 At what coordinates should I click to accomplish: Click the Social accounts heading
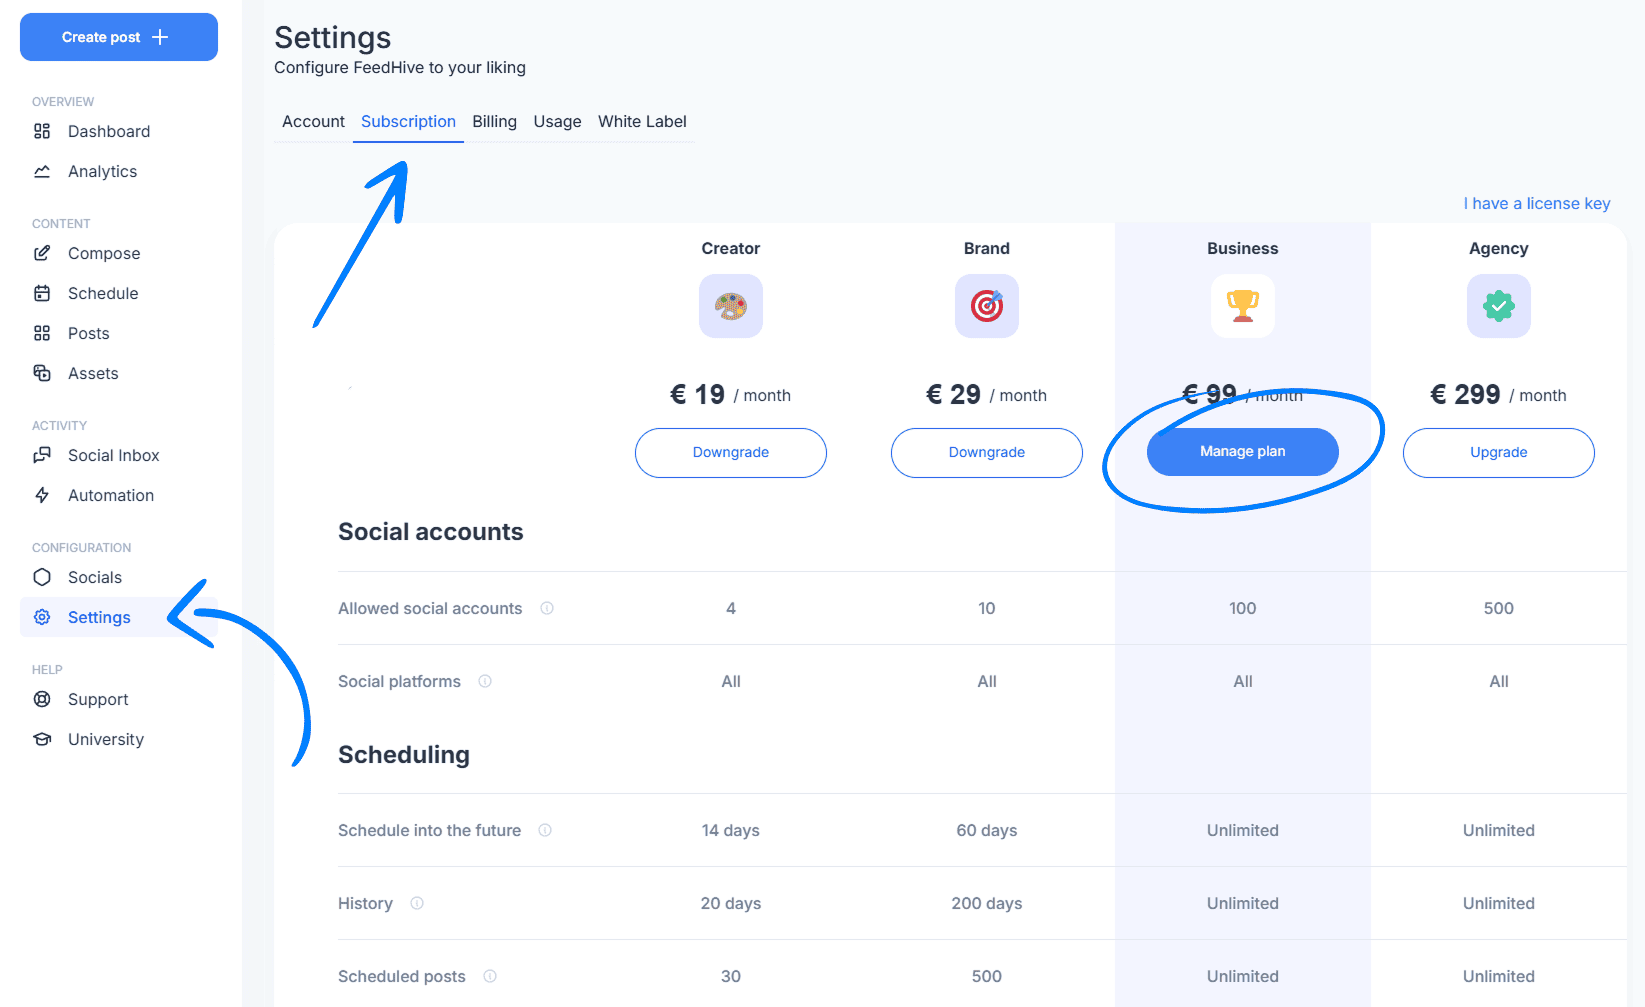(x=430, y=532)
